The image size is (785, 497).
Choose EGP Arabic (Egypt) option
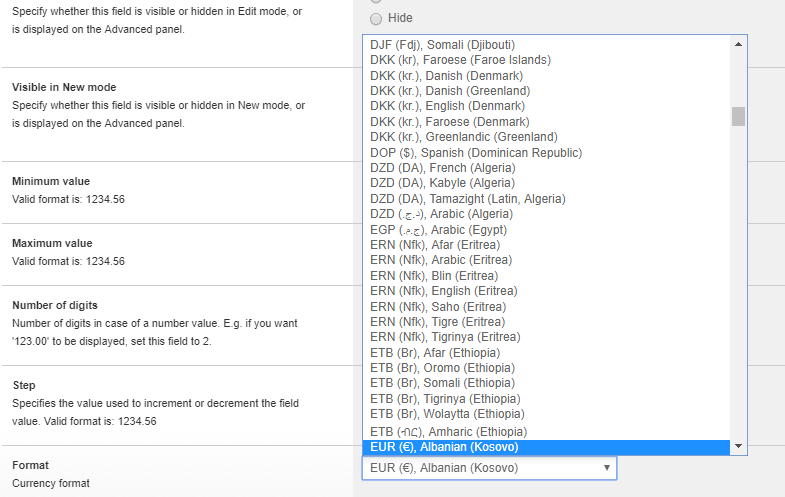tap(546, 230)
